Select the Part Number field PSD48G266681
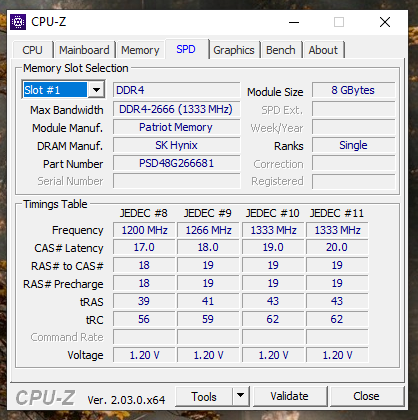 click(176, 163)
